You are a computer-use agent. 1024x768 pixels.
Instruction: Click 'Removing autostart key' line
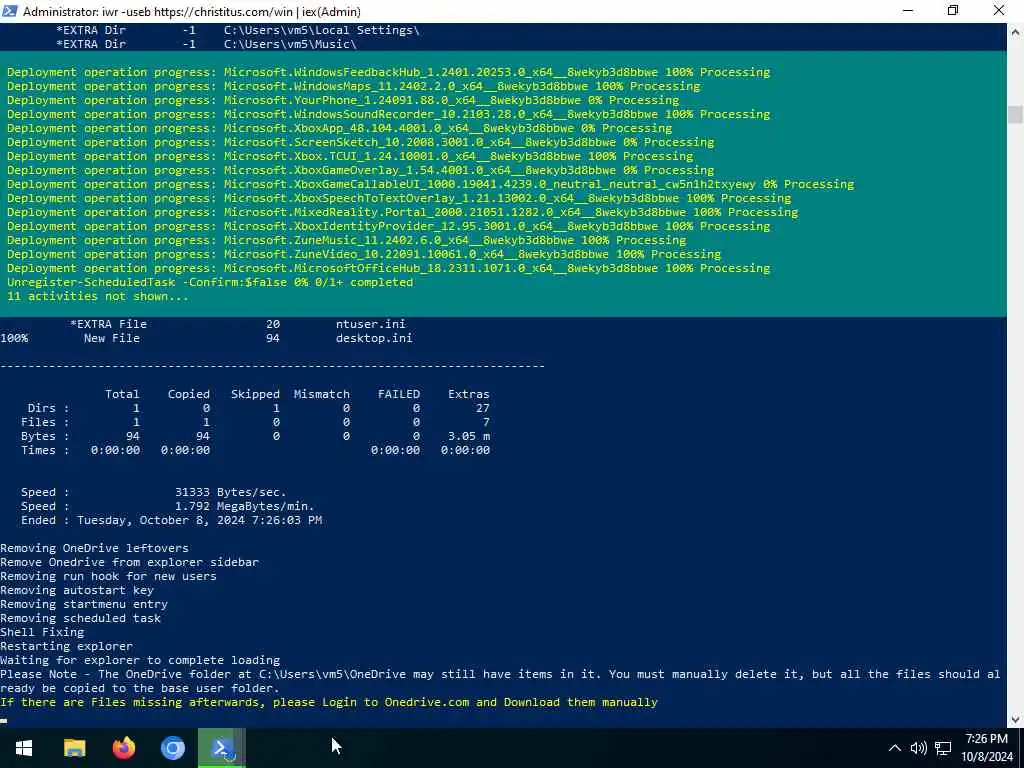[76, 590]
